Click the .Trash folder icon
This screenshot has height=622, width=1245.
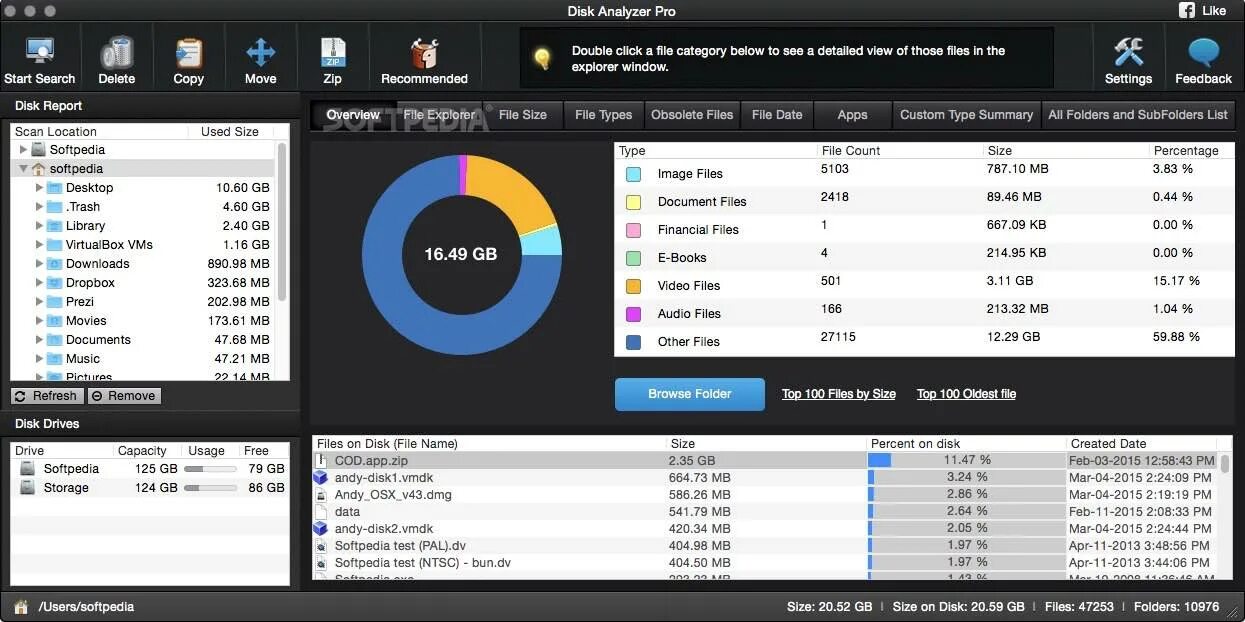tap(55, 207)
